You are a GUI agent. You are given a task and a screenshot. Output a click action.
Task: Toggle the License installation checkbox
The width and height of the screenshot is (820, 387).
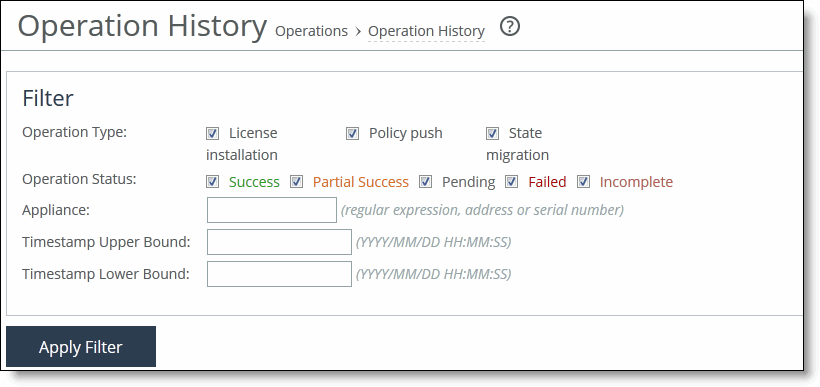click(x=212, y=134)
